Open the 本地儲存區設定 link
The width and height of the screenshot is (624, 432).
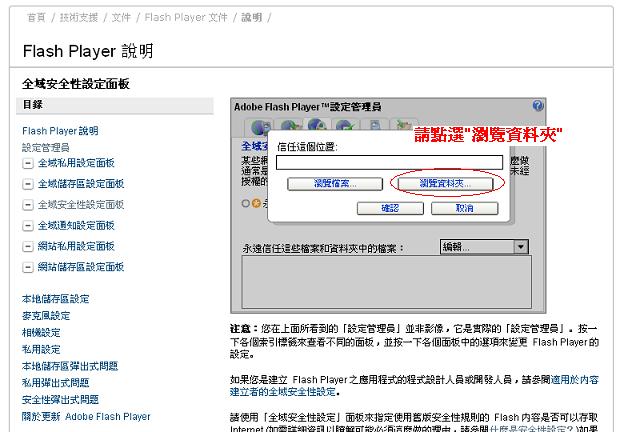[56, 299]
